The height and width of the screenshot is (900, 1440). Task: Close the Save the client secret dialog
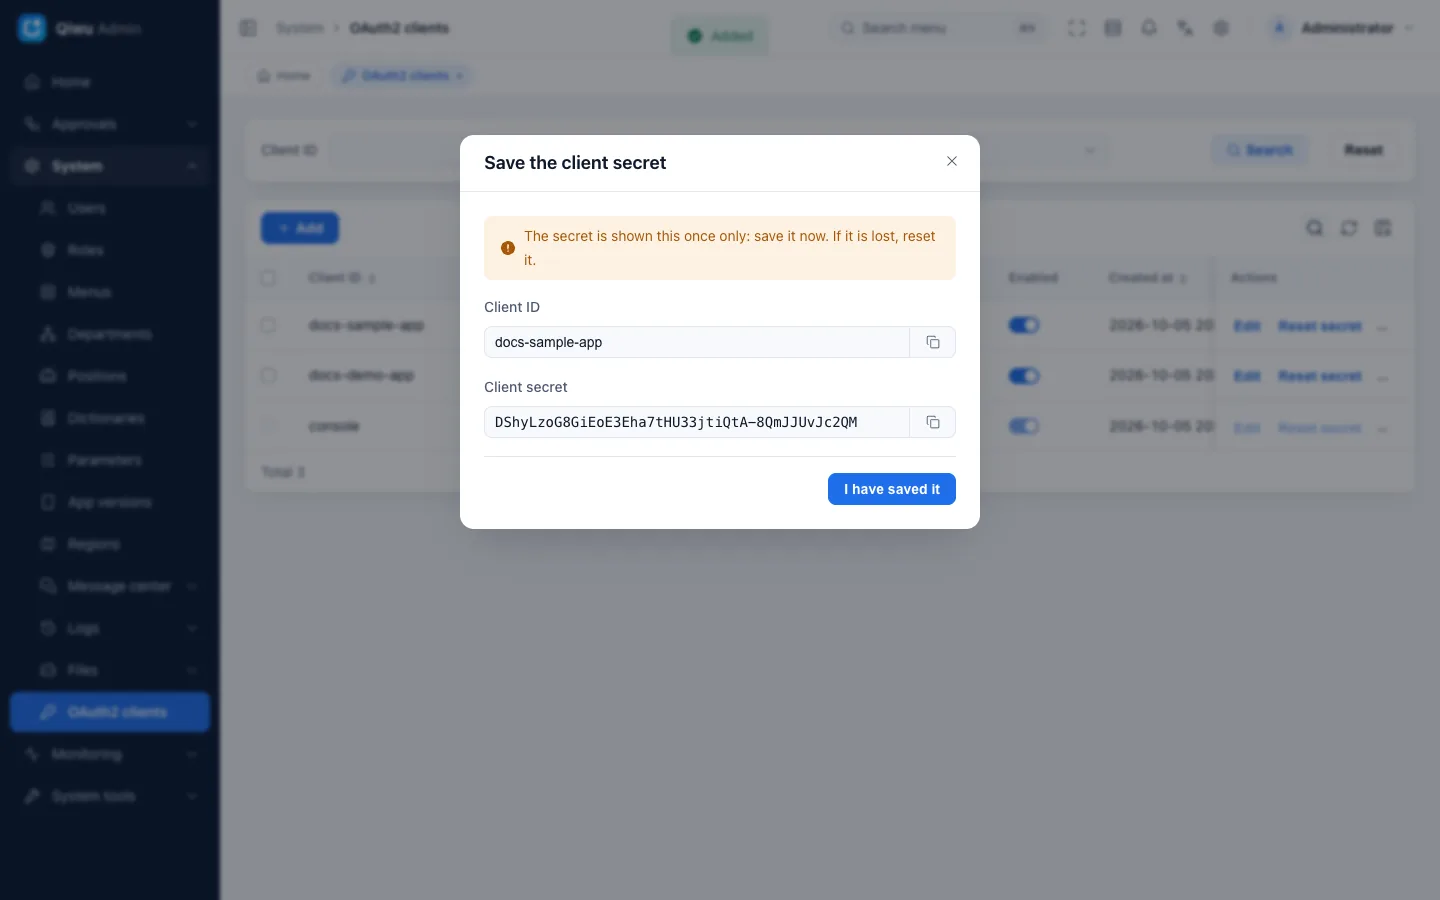click(x=952, y=161)
